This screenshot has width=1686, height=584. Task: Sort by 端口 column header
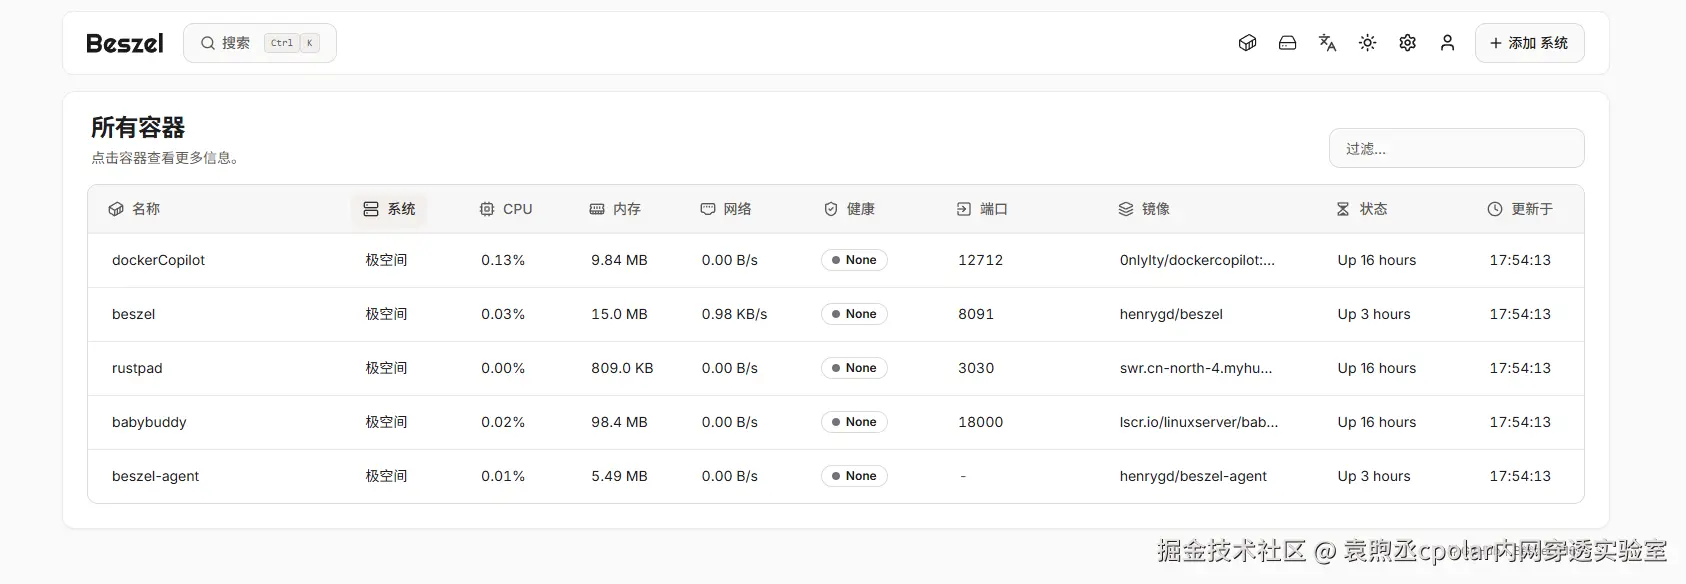coord(982,209)
